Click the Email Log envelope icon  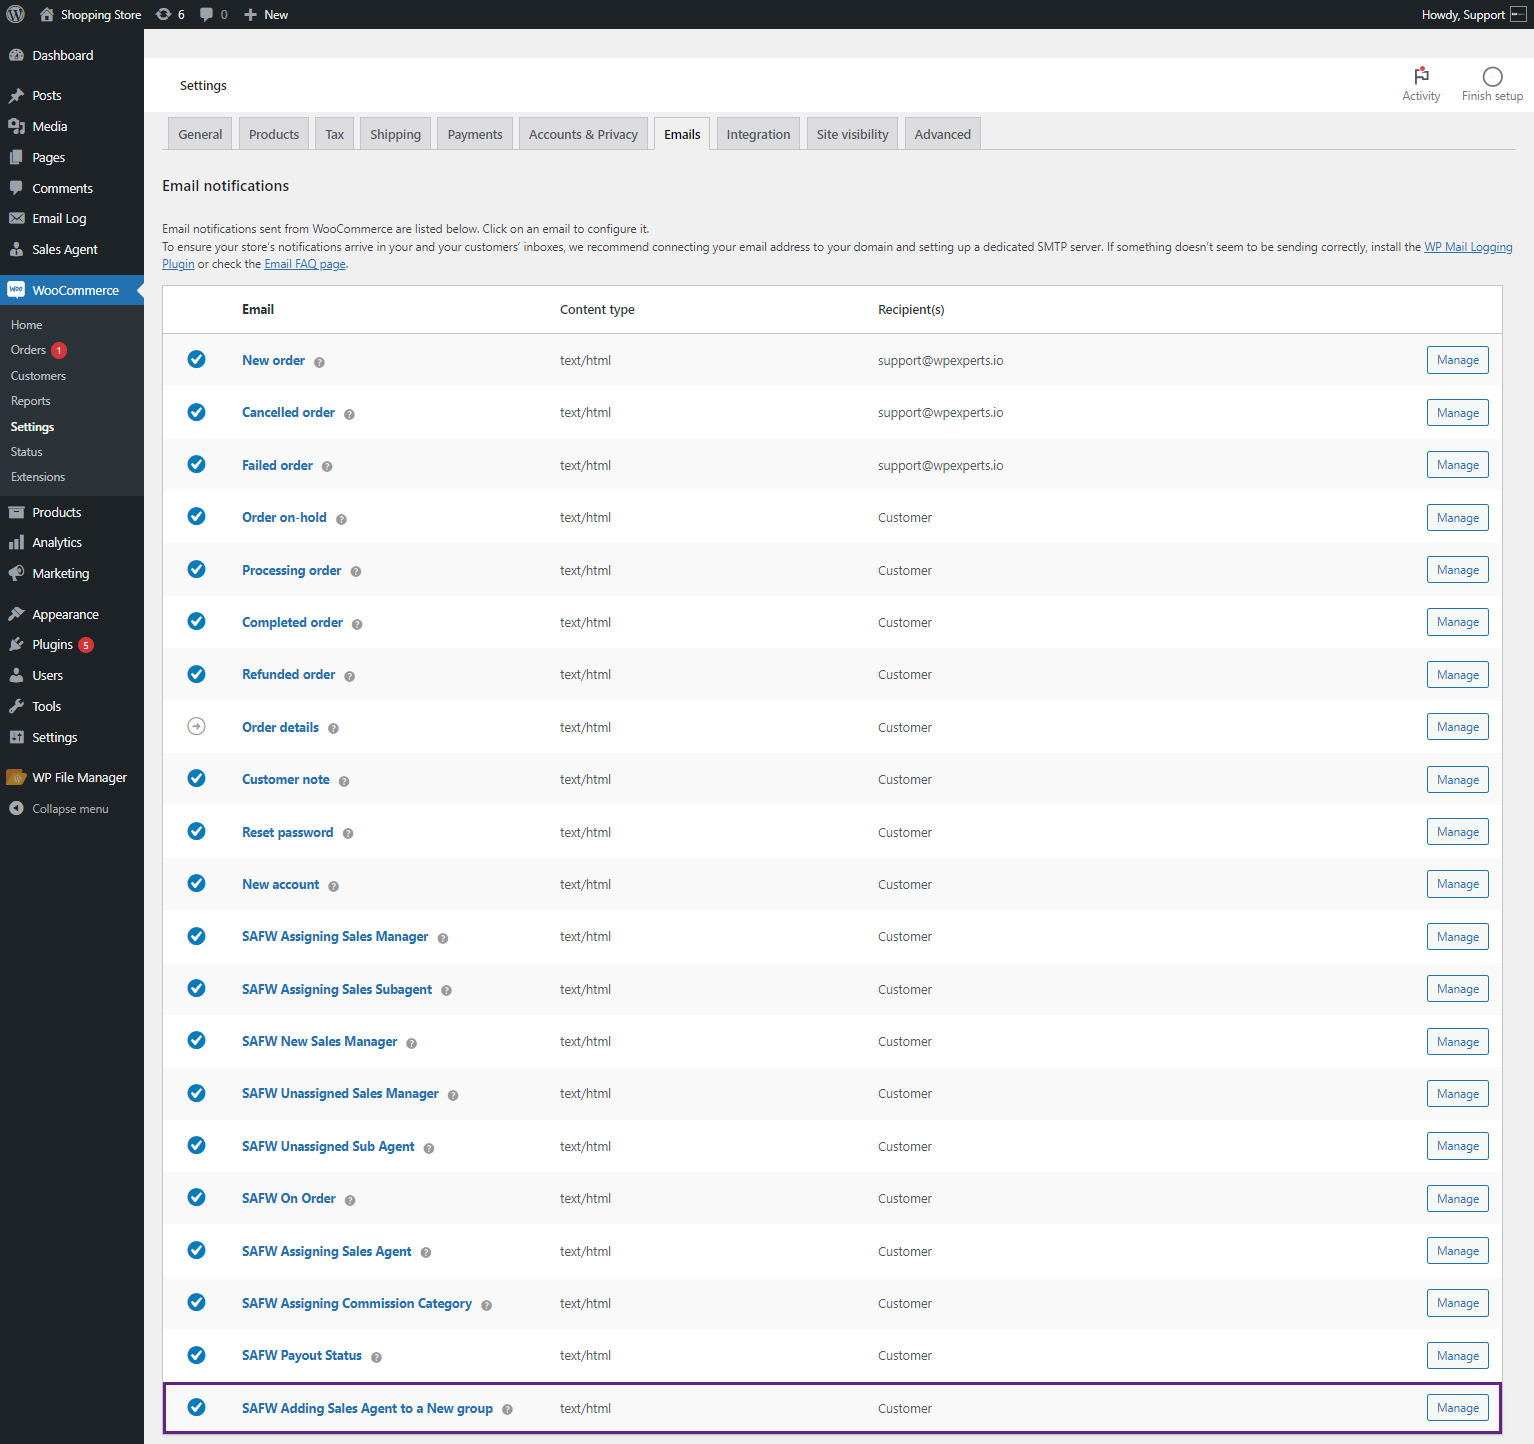[x=16, y=218]
